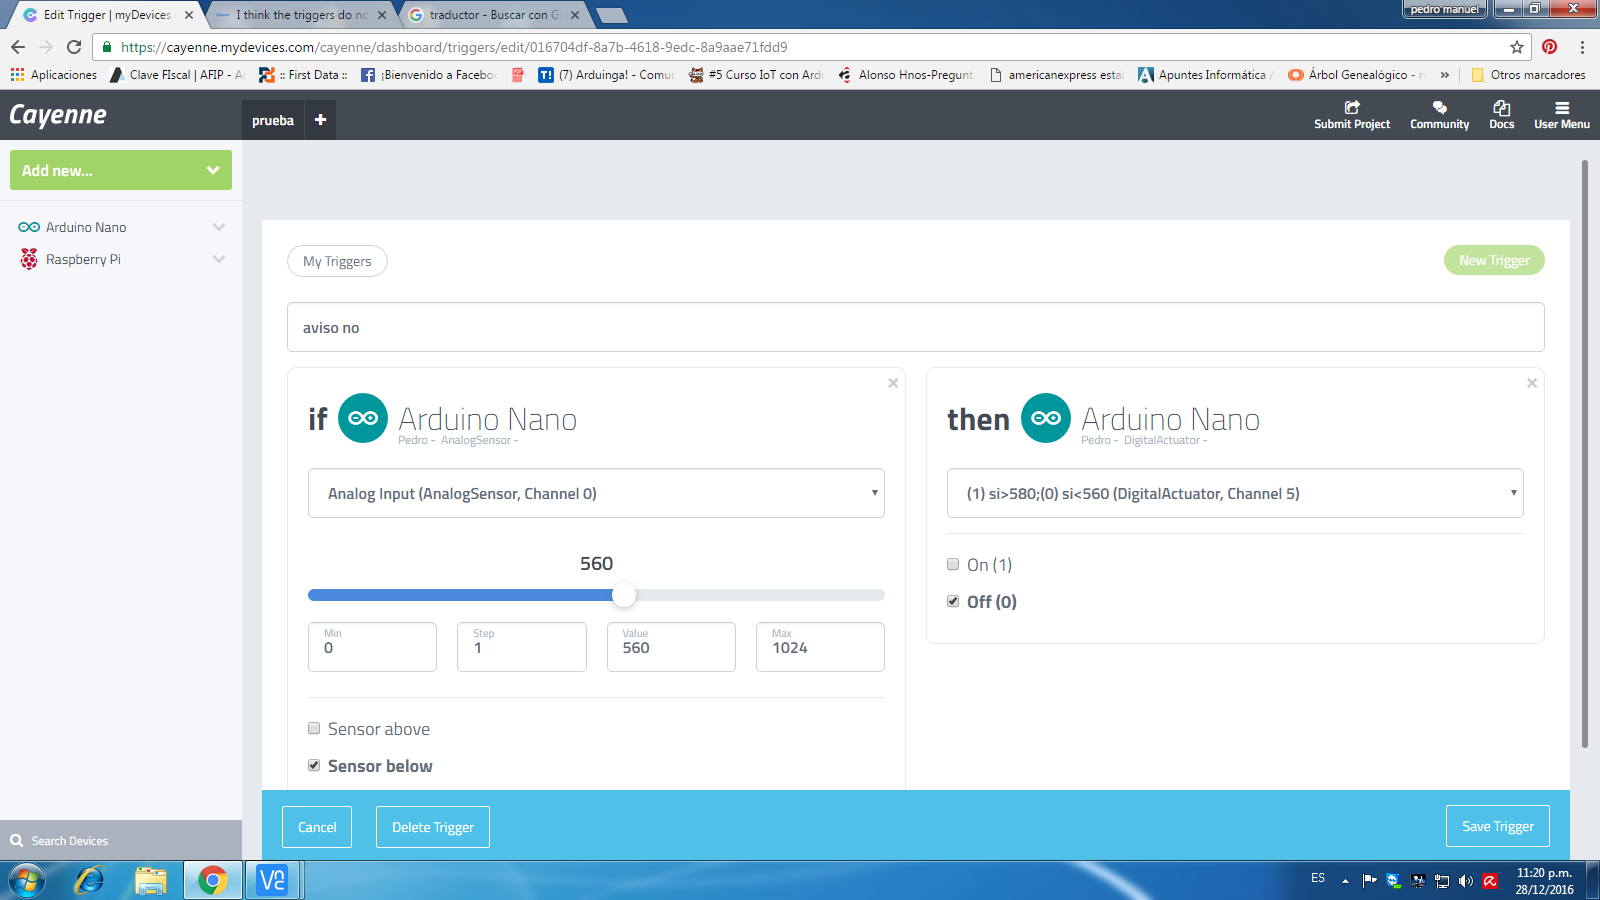Show hidden system tray icons

pyautogui.click(x=1345, y=881)
